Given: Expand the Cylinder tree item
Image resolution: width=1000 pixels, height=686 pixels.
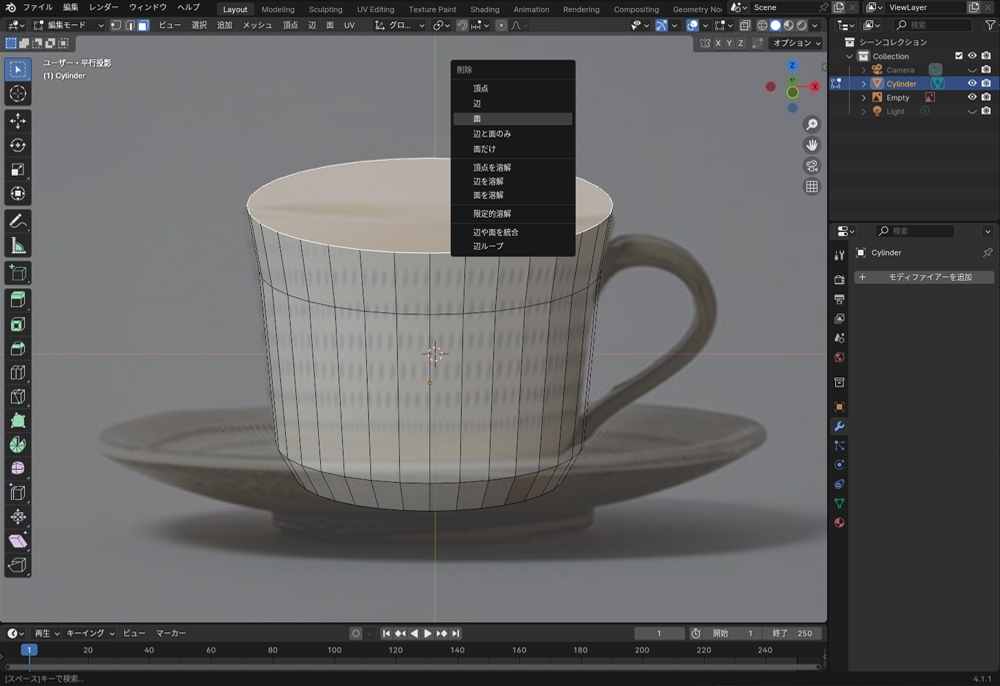Looking at the screenshot, I should point(864,84).
